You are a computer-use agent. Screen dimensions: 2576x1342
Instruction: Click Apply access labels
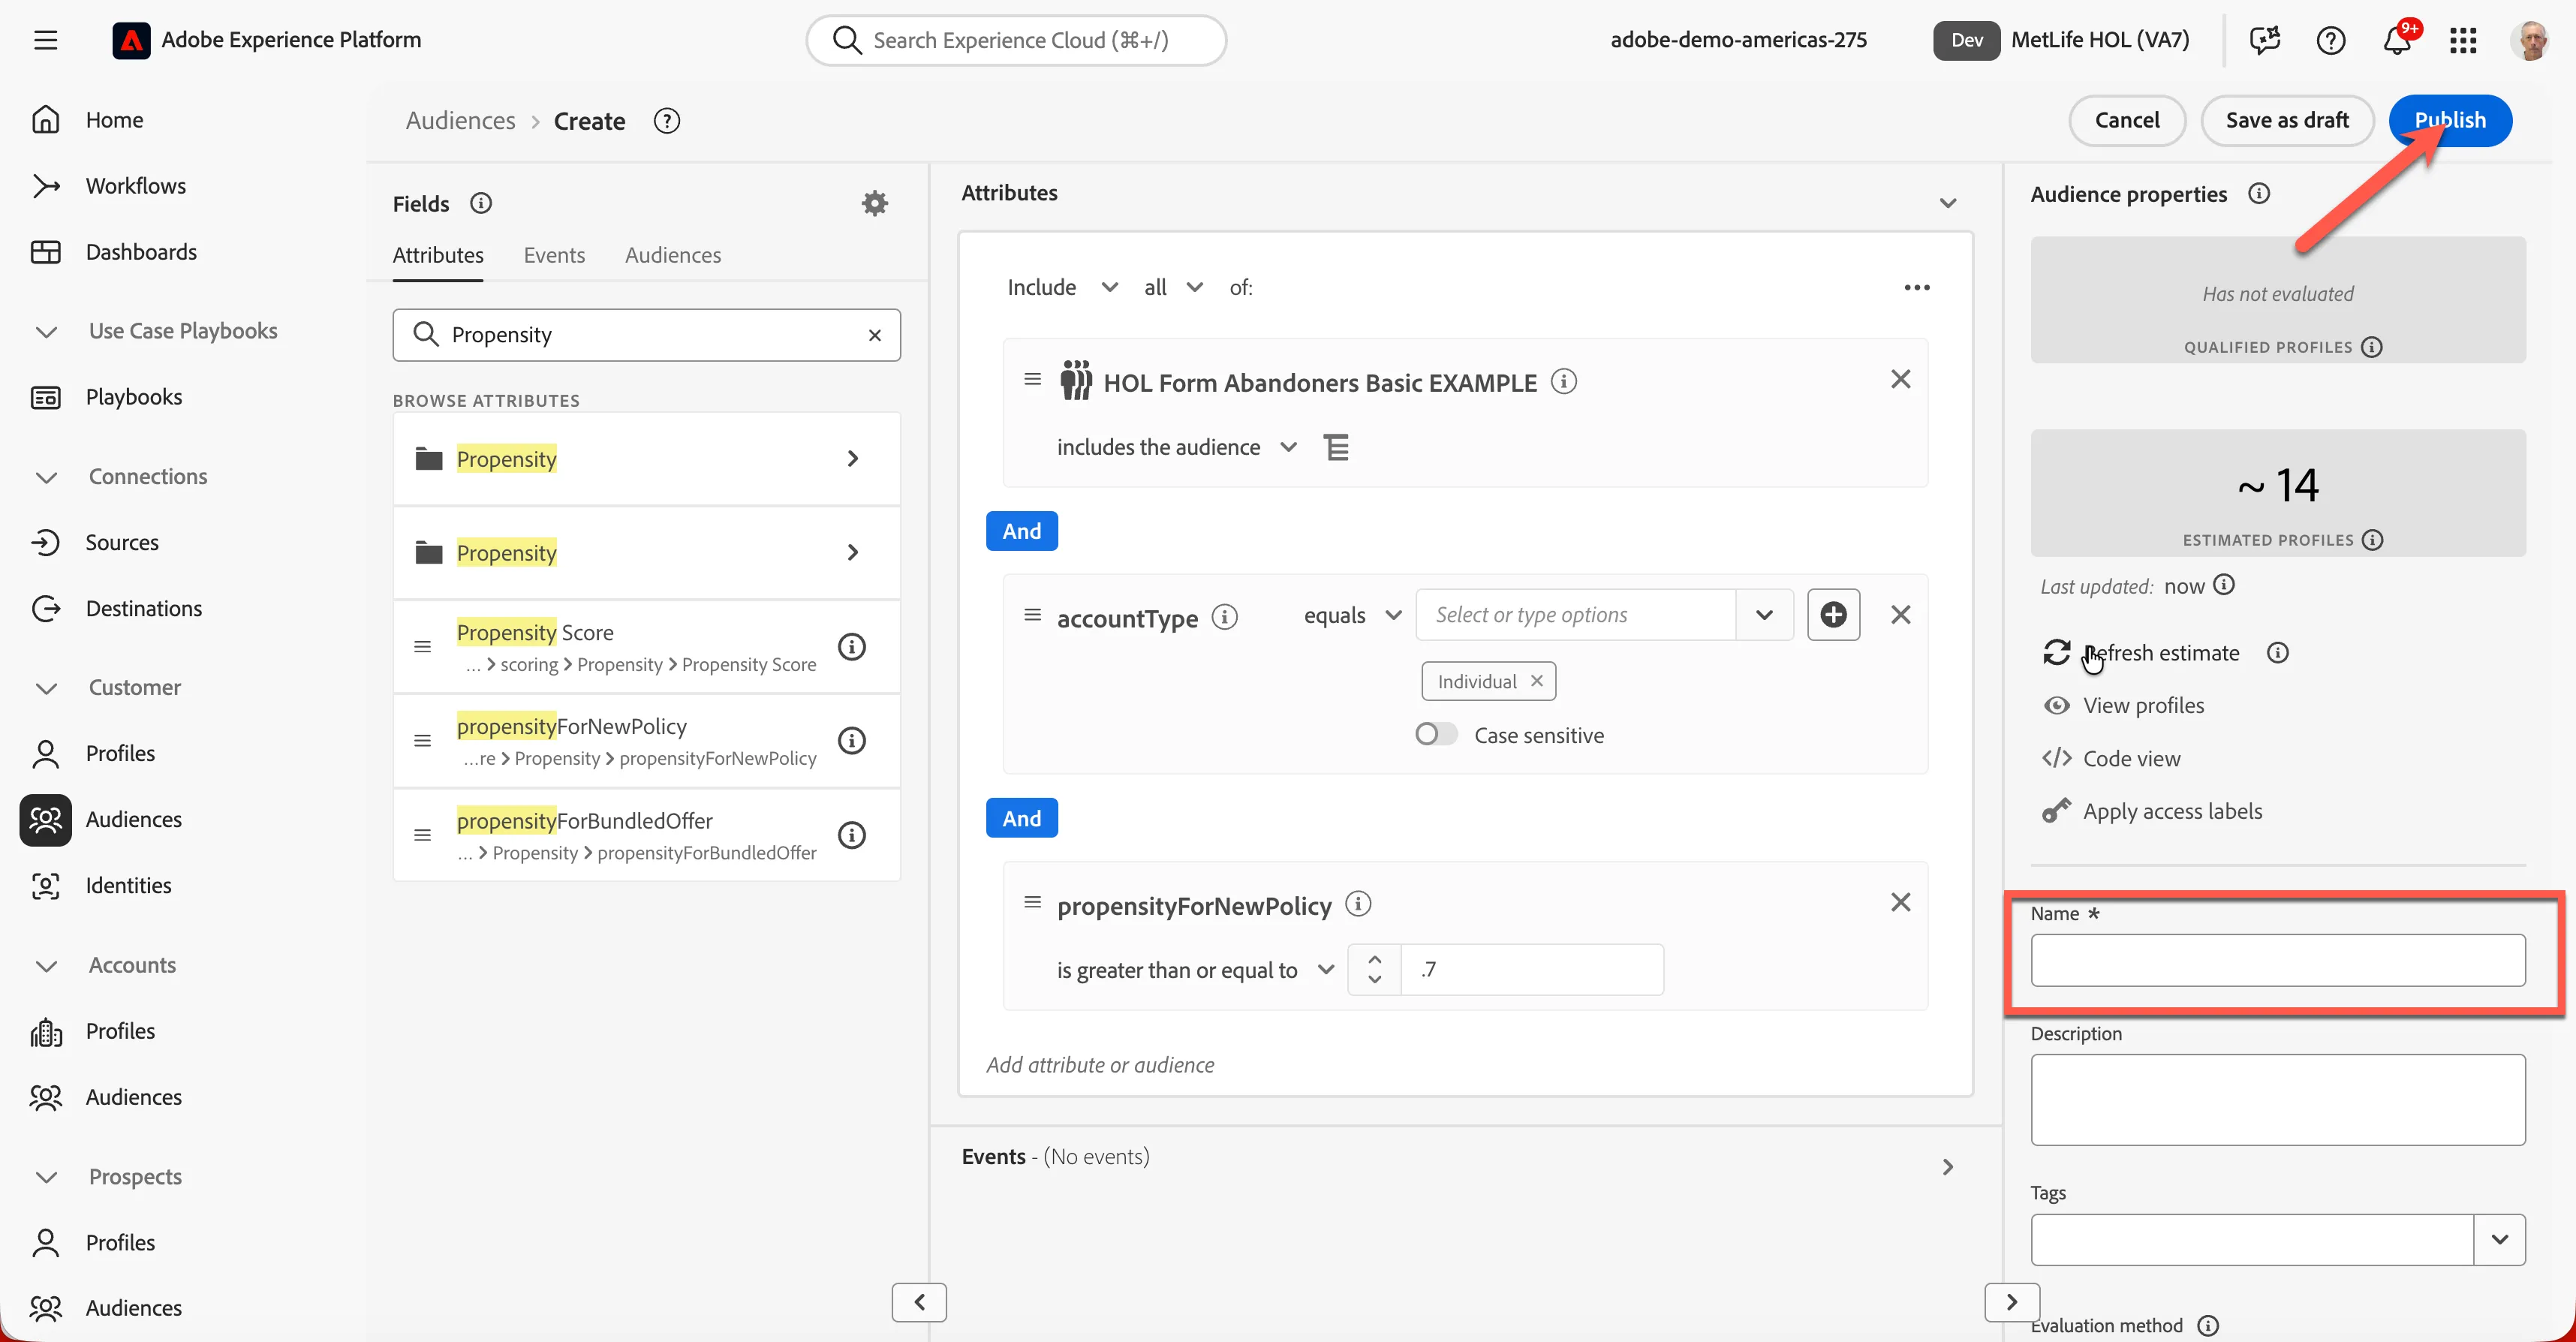(2152, 811)
